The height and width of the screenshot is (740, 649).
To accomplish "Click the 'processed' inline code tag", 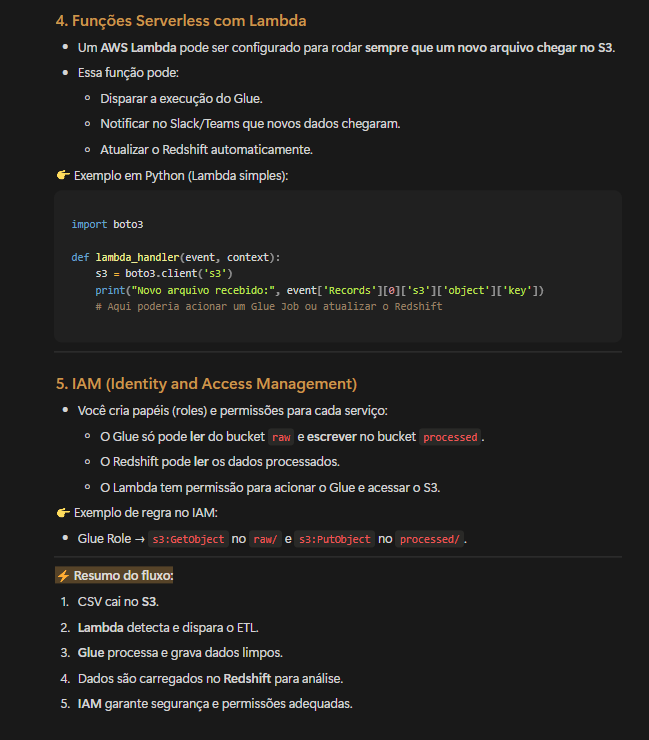I will click(450, 437).
